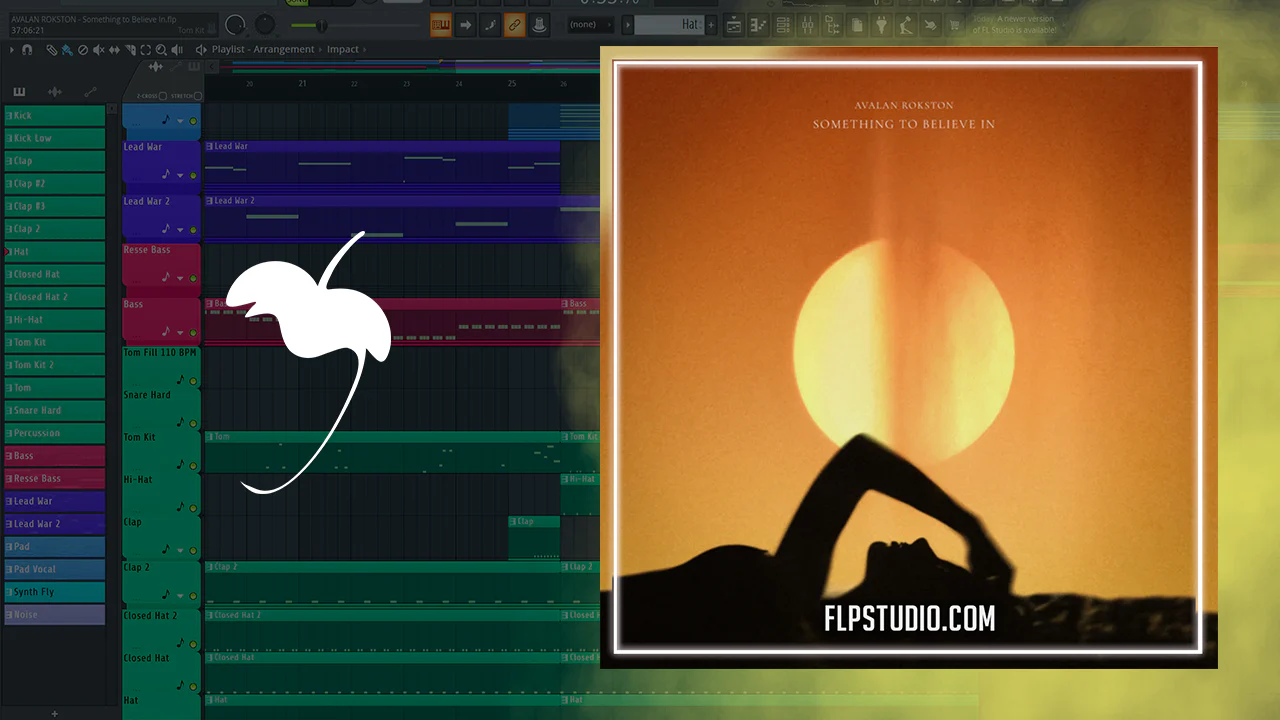Open the Arrangement selector in playlist breadcrumb
1280x720 pixels.
click(x=284, y=49)
